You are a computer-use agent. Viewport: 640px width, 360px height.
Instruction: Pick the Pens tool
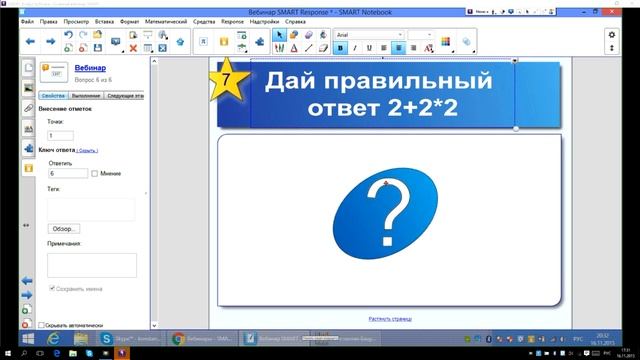pyautogui.click(x=279, y=48)
